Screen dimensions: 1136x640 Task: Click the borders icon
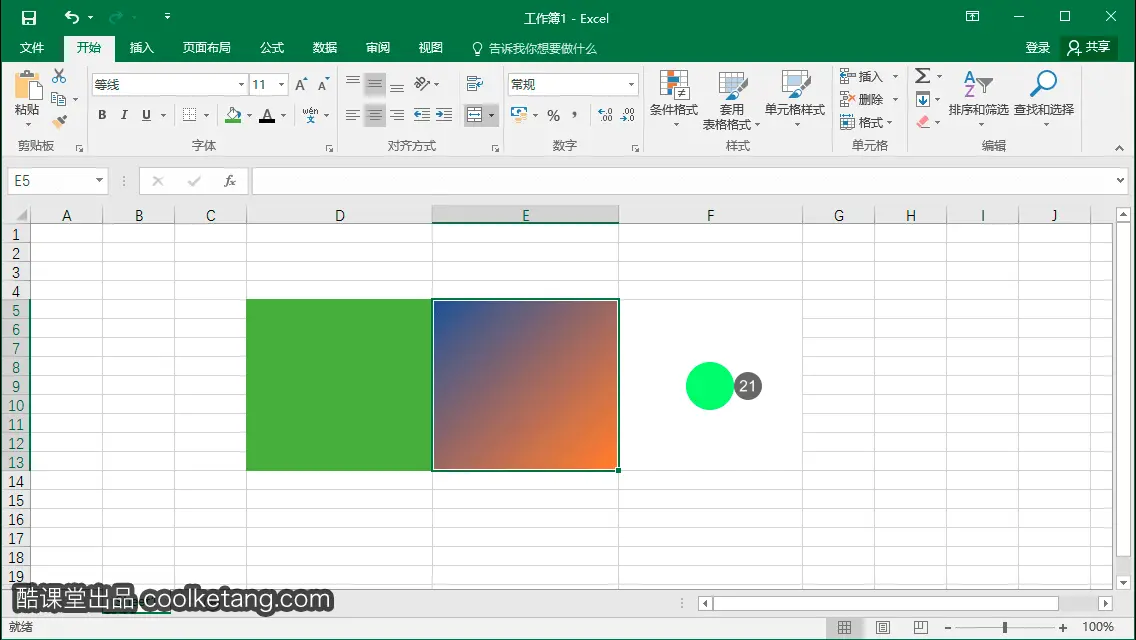189,115
